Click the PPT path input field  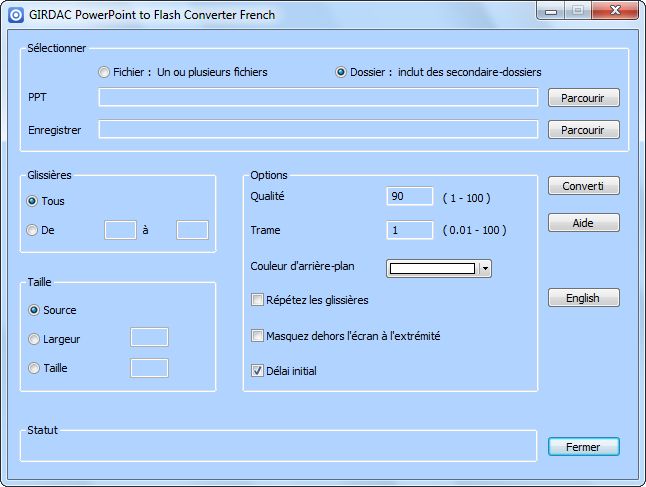click(318, 97)
